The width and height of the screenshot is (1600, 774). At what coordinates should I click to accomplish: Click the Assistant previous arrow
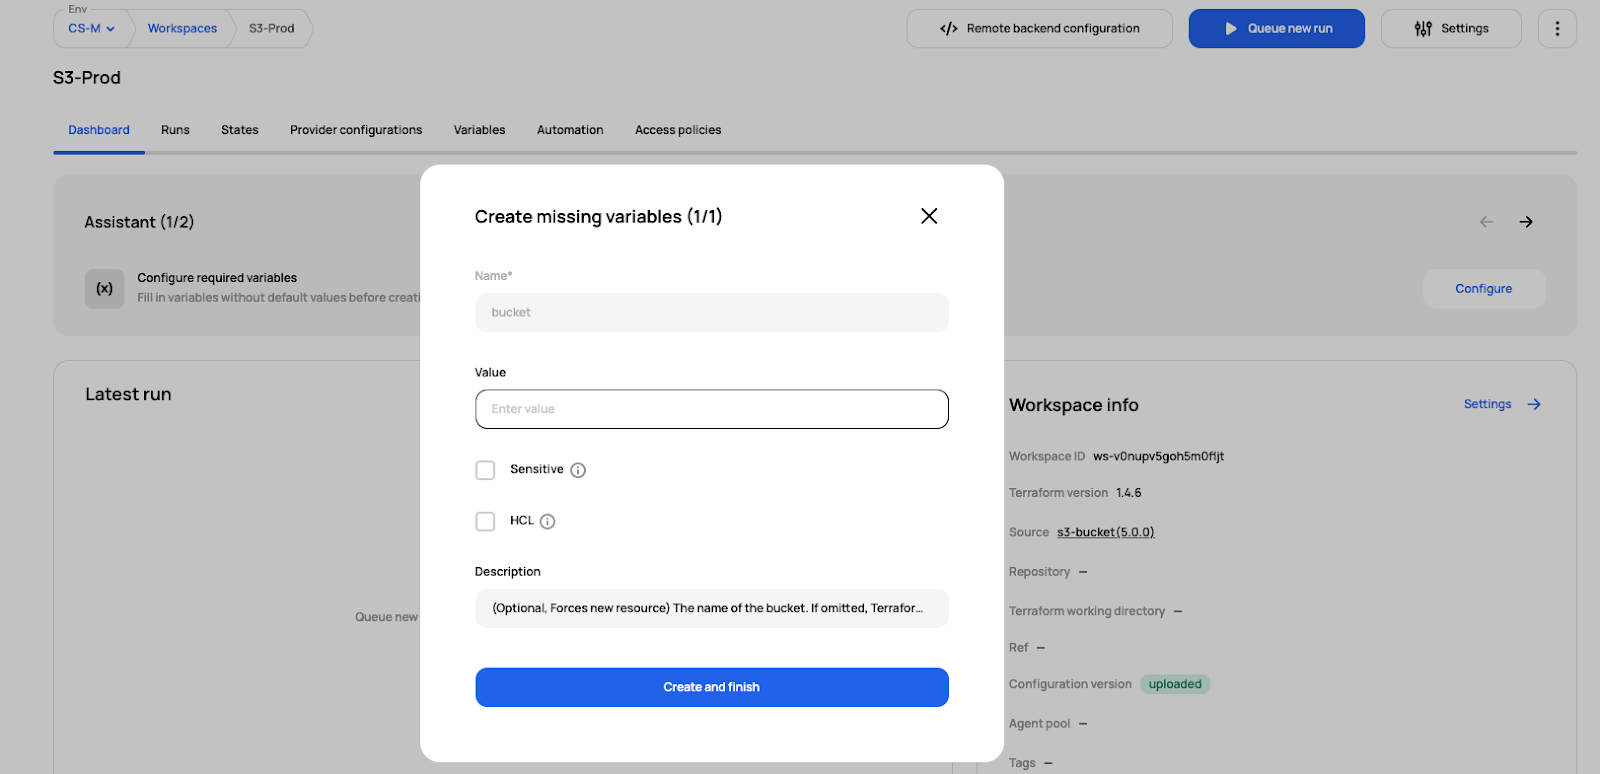(1486, 222)
